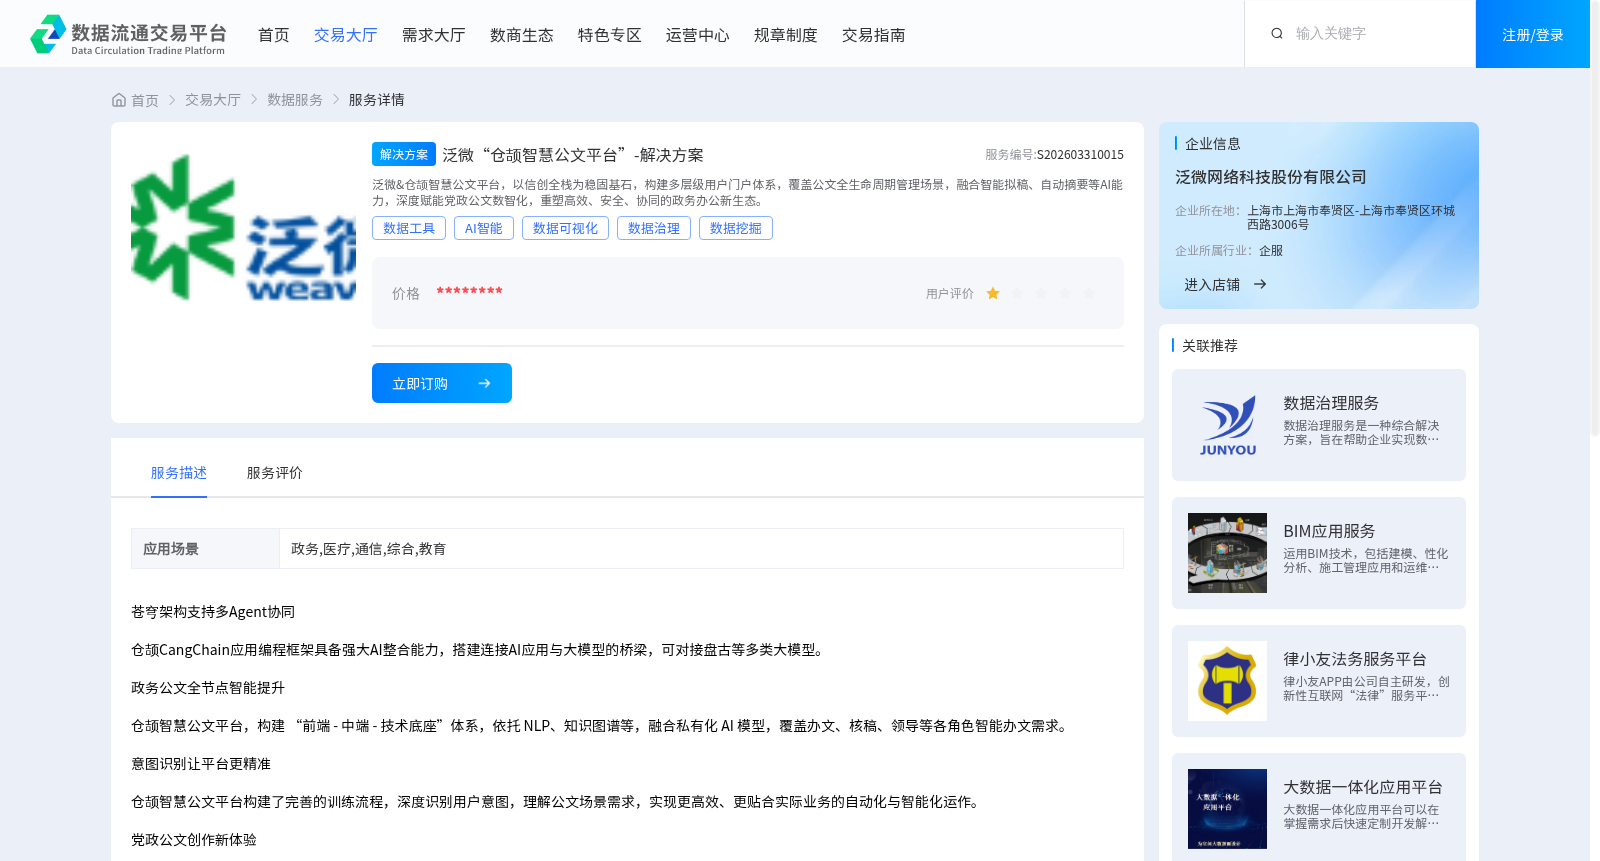Open 交易指南 navigation item

(x=874, y=35)
